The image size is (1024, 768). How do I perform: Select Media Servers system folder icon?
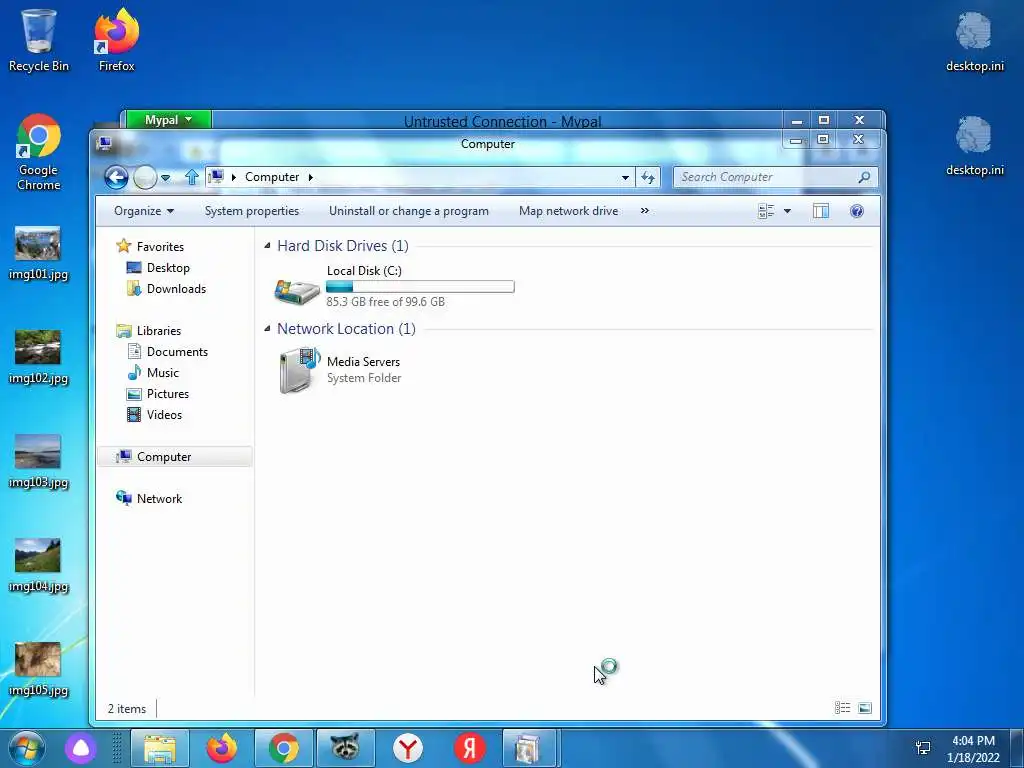300,370
